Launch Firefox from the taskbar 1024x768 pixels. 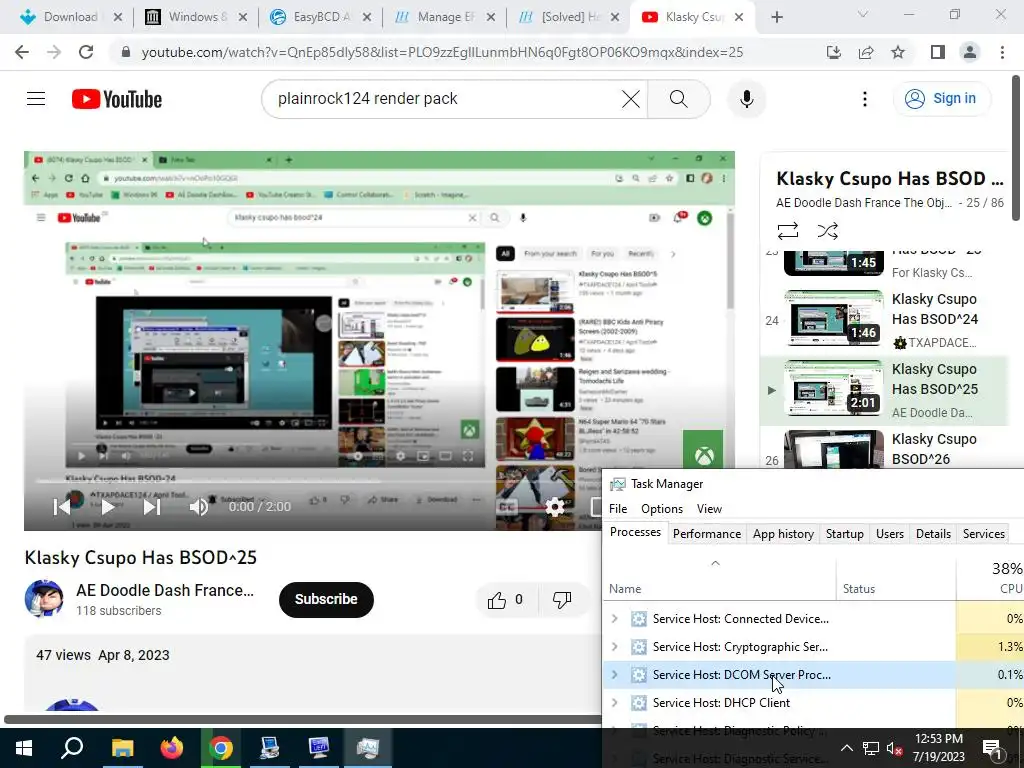click(172, 748)
